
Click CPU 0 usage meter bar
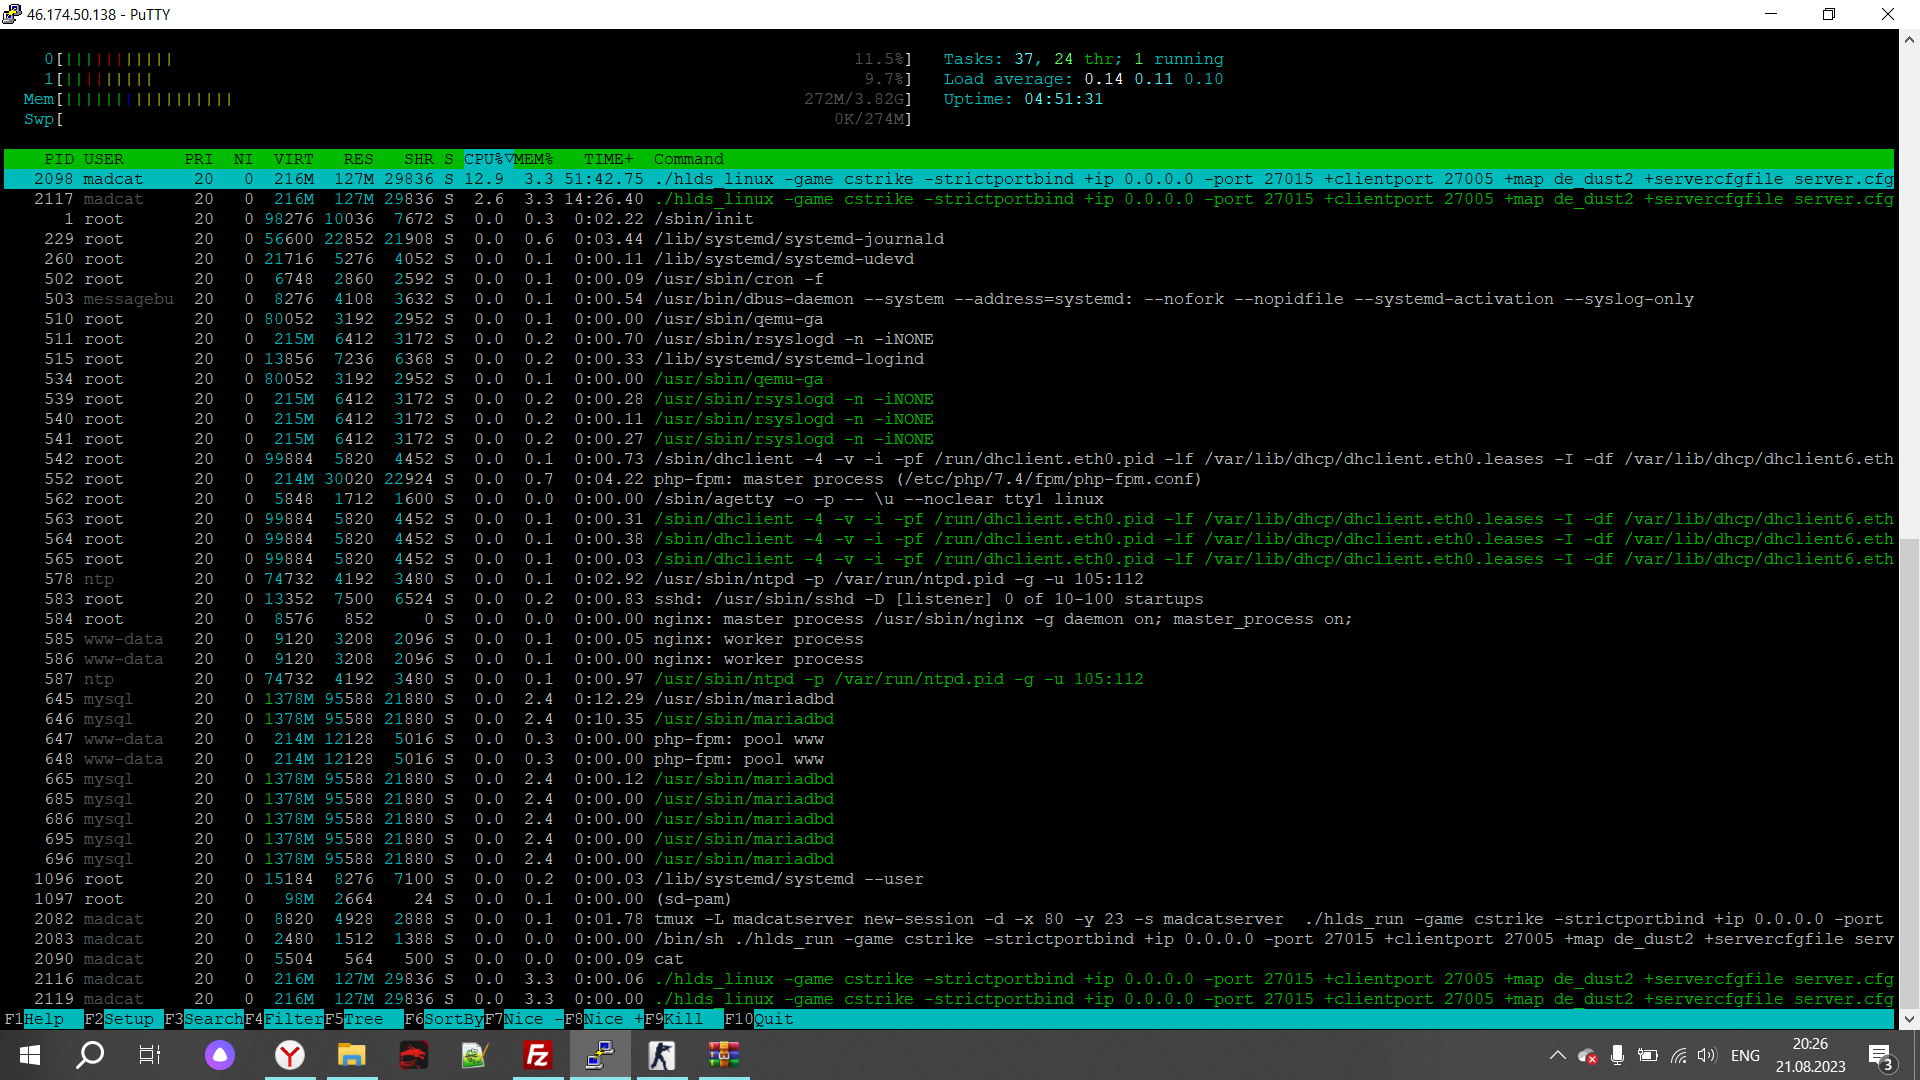tap(478, 59)
